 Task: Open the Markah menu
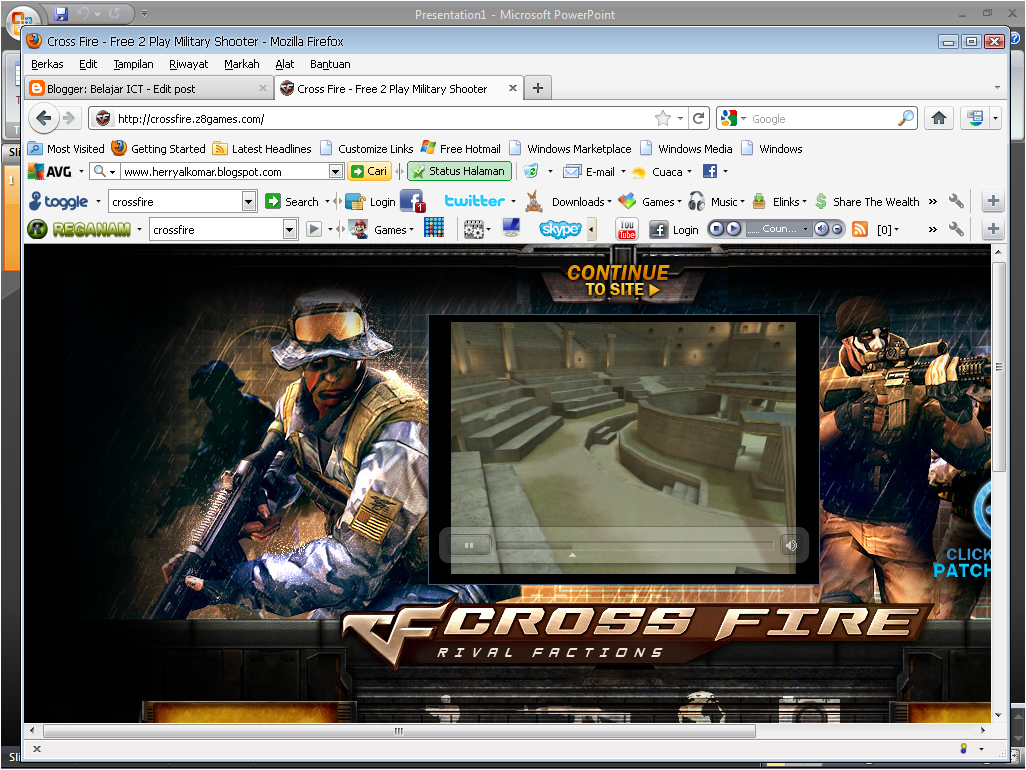pos(241,63)
